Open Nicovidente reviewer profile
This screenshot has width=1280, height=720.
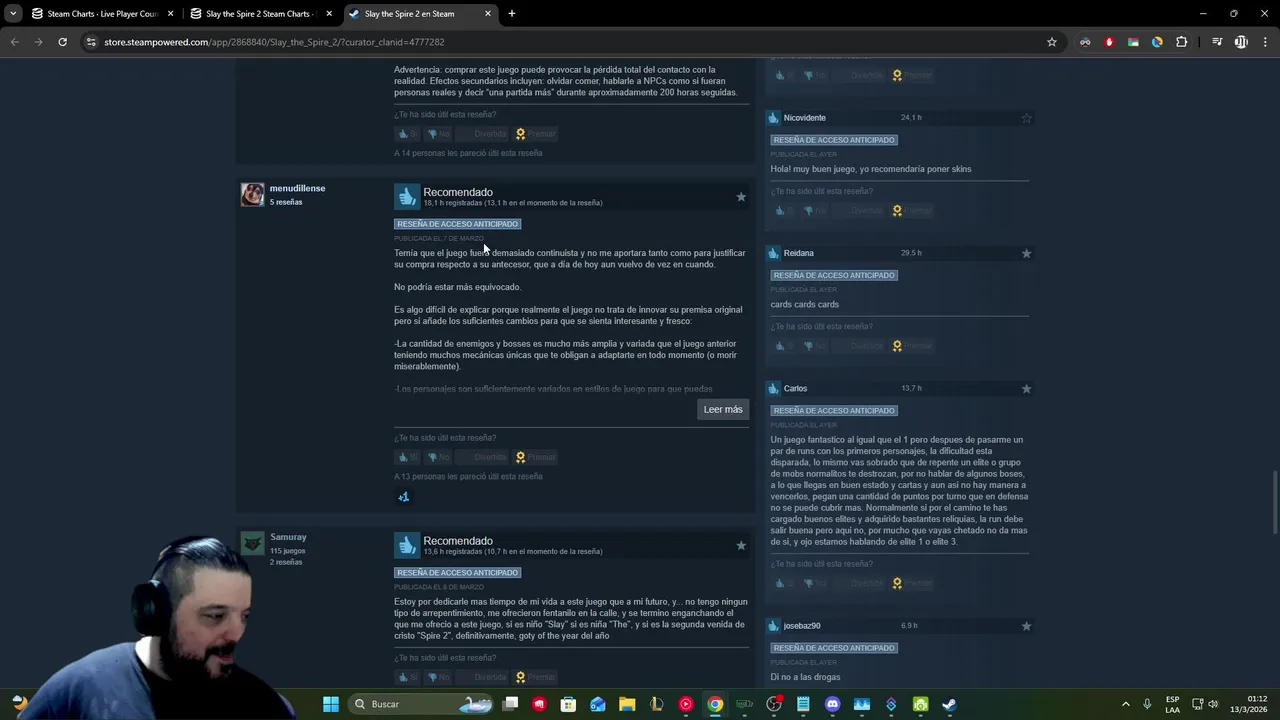click(804, 118)
